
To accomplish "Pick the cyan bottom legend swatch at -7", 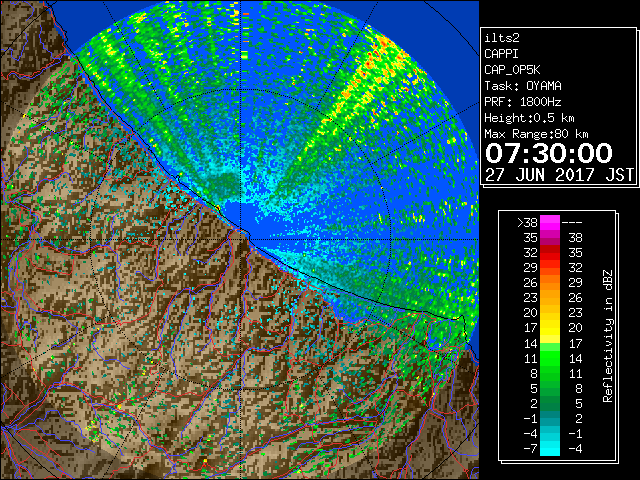I will [550, 448].
